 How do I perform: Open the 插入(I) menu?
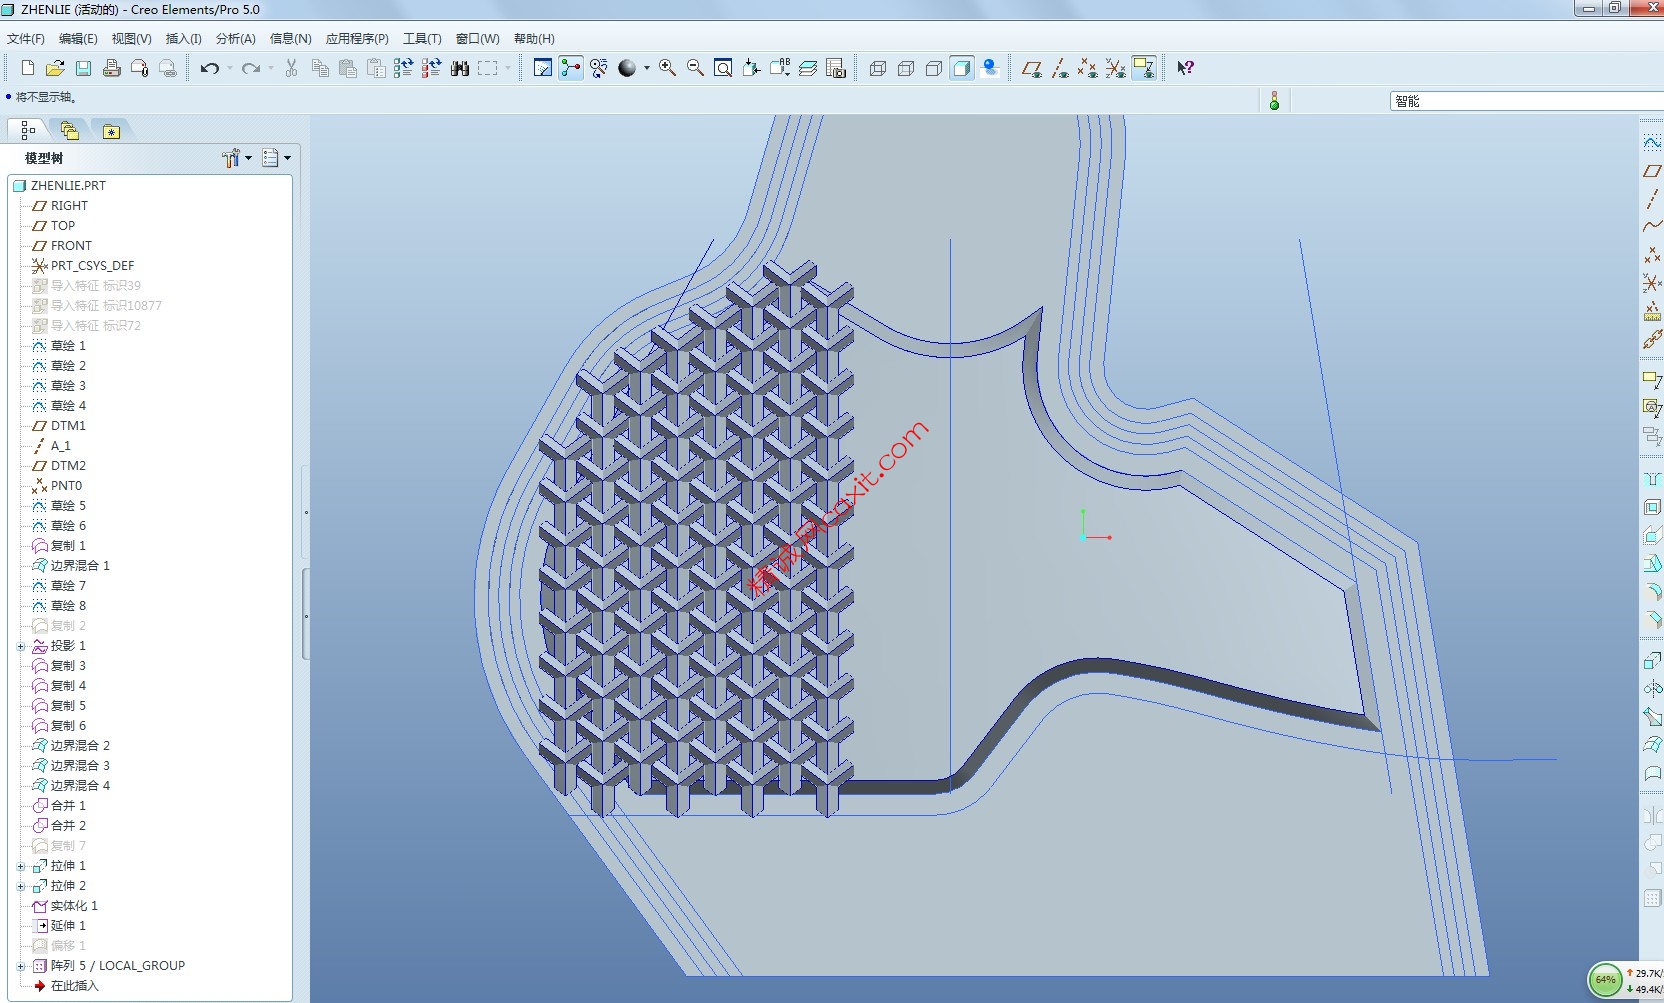[x=183, y=39]
